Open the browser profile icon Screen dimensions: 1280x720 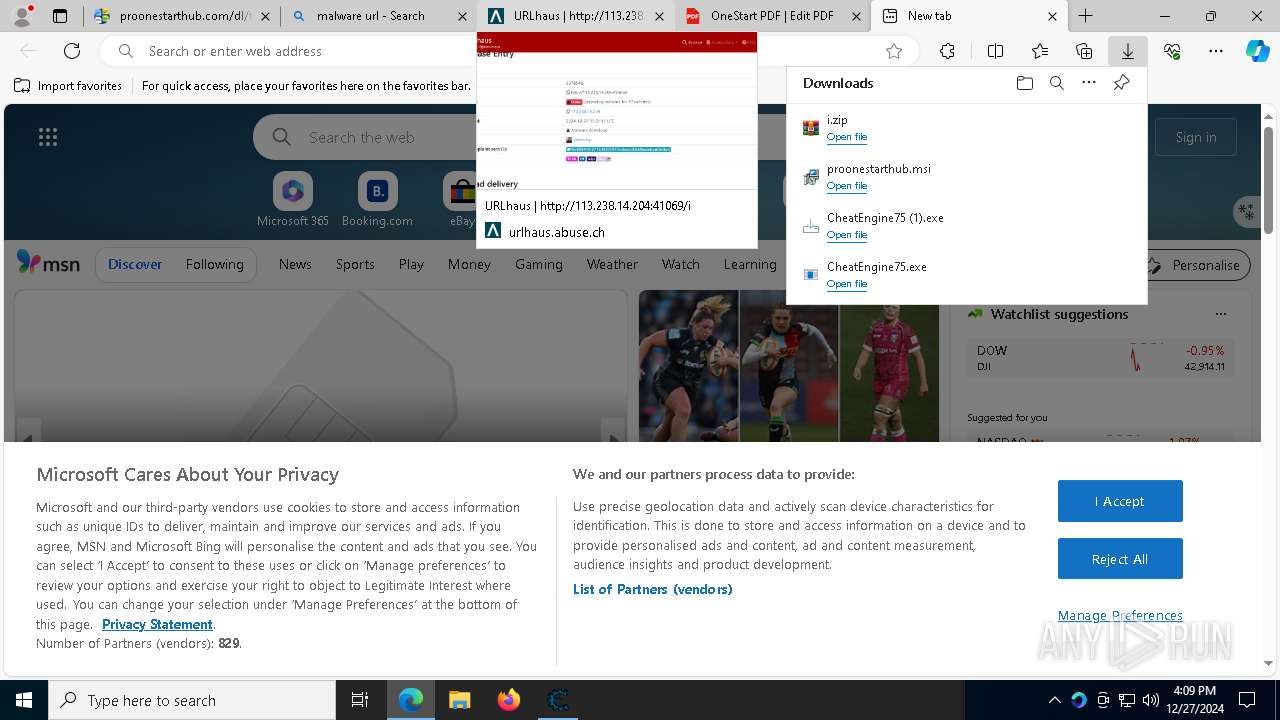[x=22, y=16]
